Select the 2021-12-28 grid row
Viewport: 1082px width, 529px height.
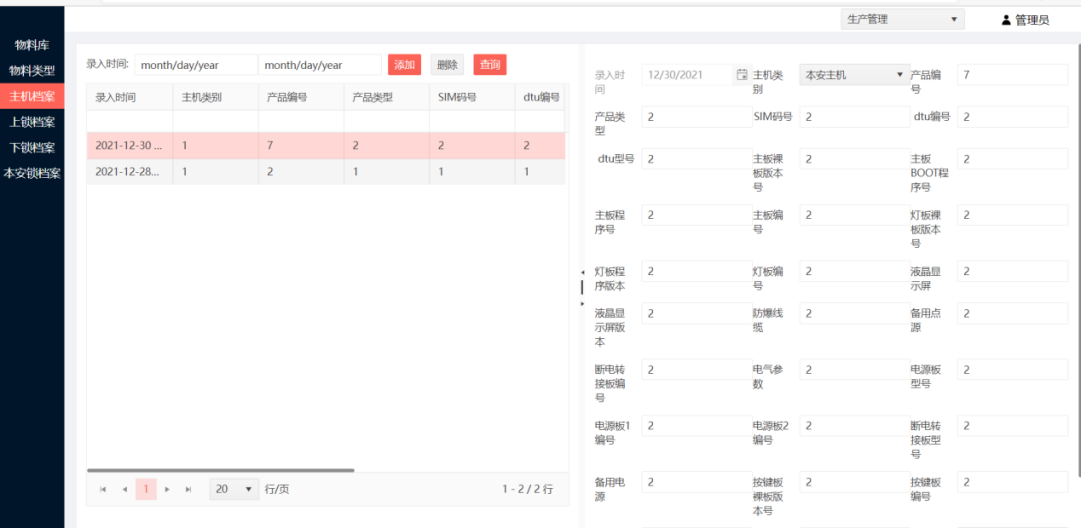326,172
